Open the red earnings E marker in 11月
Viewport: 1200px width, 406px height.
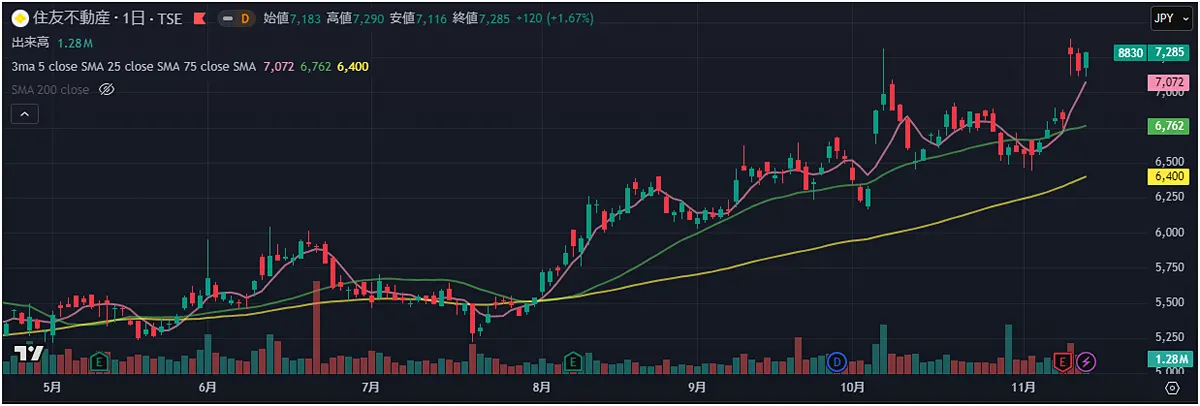coord(1064,360)
